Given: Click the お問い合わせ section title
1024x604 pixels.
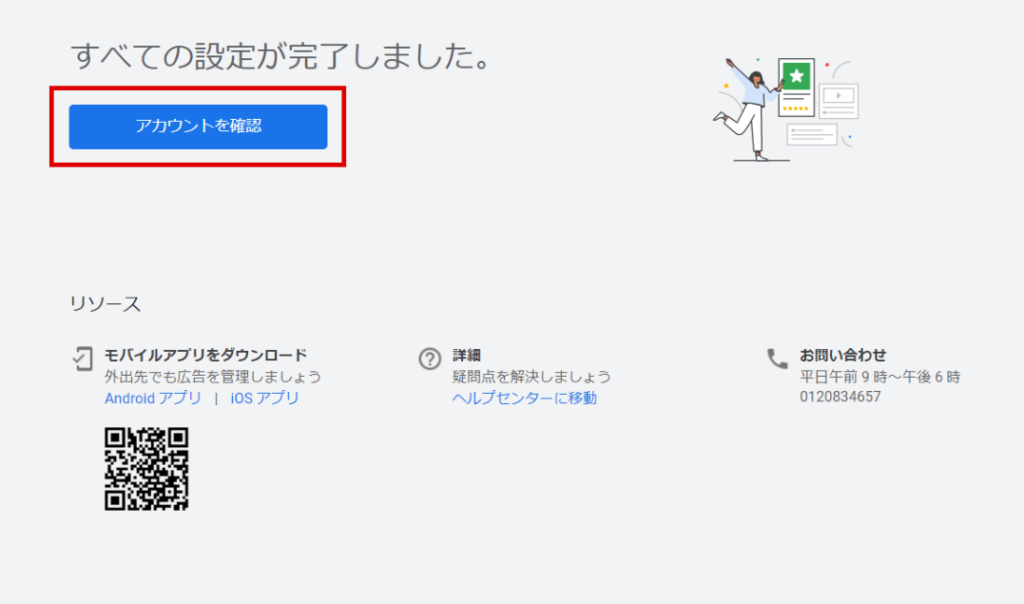Looking at the screenshot, I should pos(842,355).
